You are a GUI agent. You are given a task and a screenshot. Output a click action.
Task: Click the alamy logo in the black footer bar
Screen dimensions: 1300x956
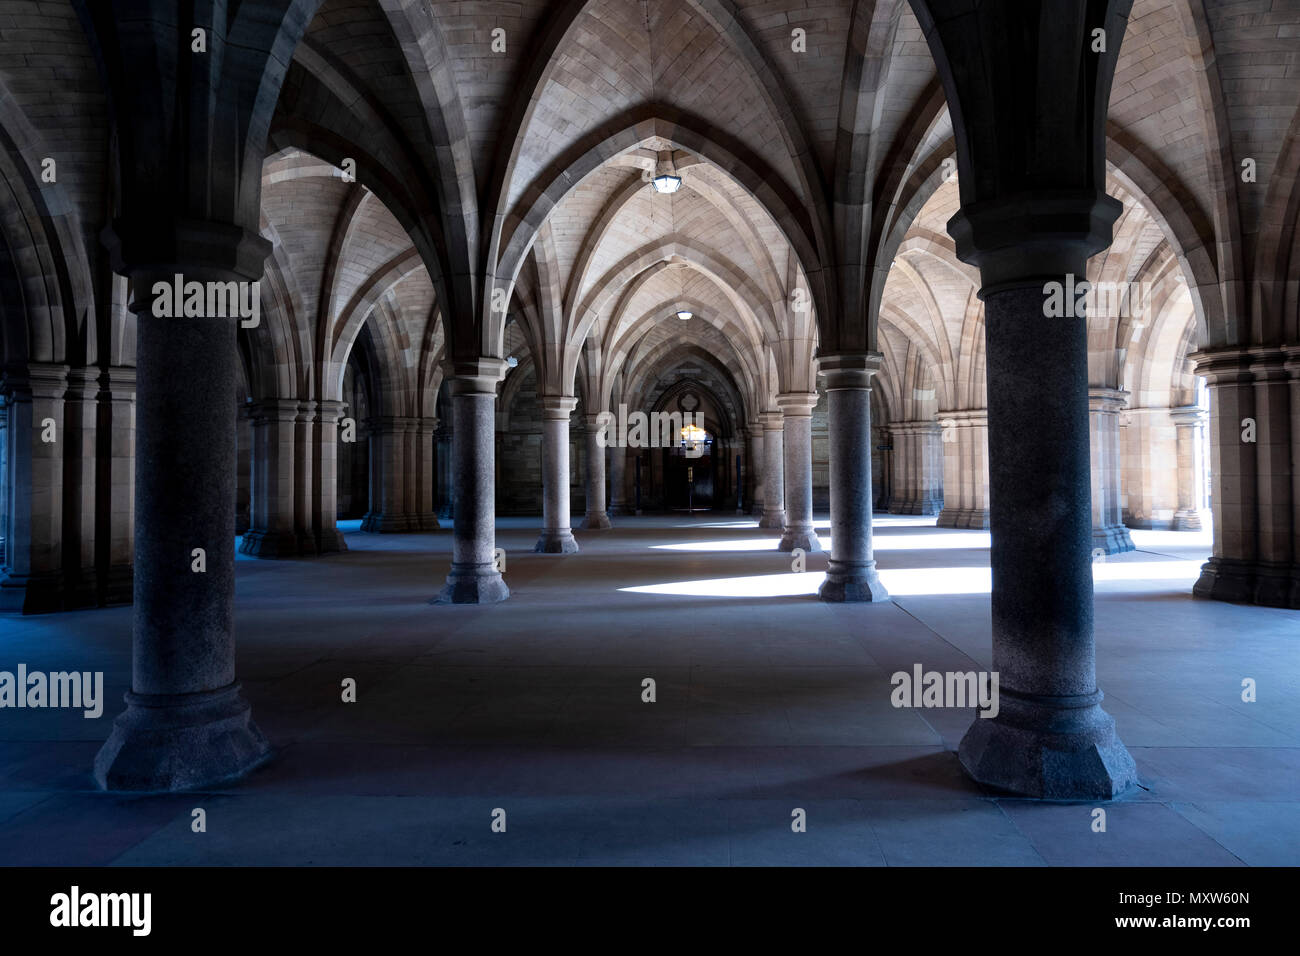point(100,910)
